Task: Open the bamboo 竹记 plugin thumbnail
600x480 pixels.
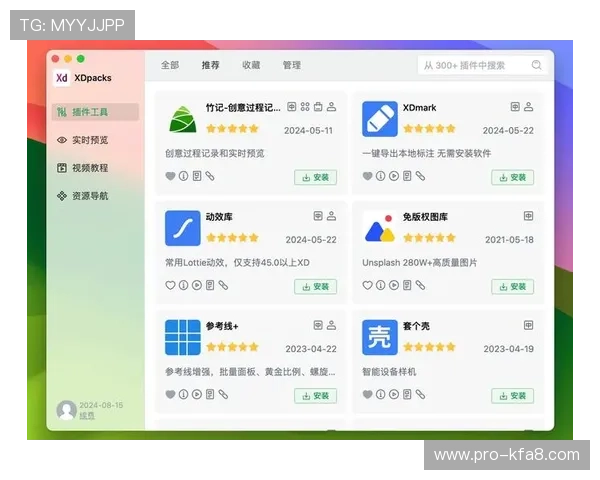Action: 183,119
